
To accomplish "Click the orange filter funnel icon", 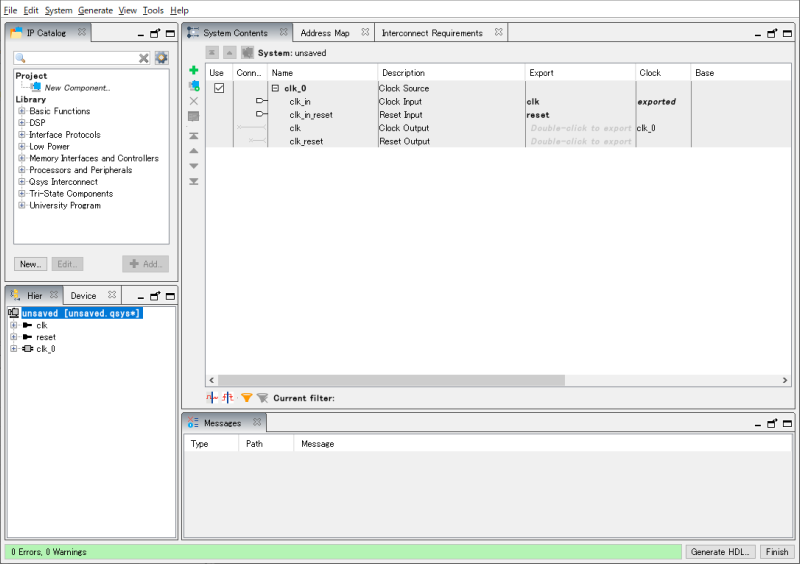I will coord(247,398).
